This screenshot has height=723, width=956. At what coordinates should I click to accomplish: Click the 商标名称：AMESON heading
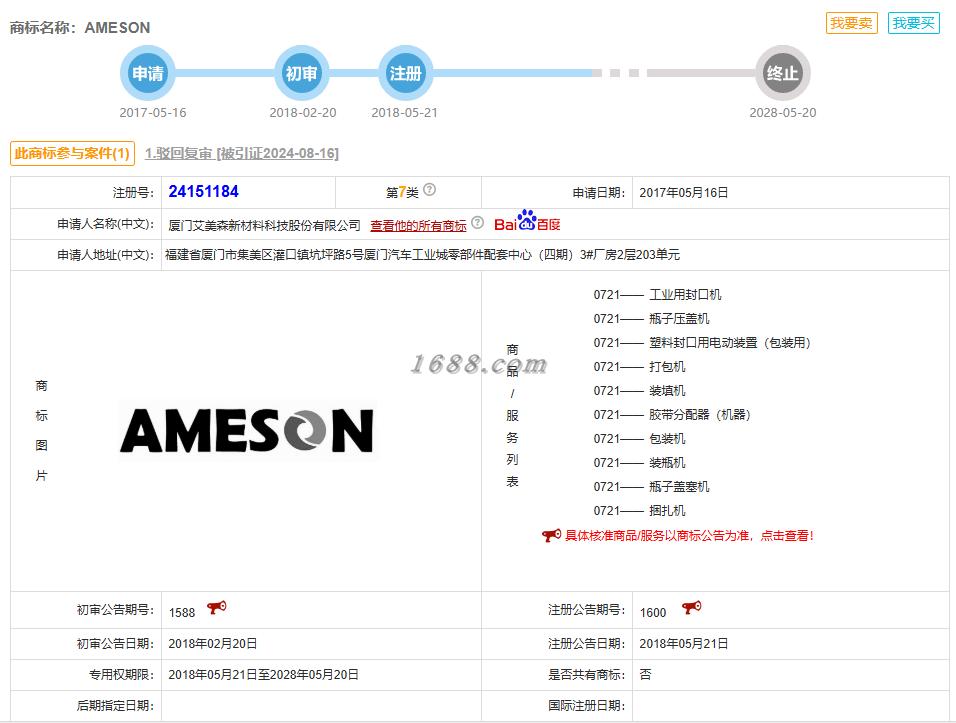tap(80, 27)
